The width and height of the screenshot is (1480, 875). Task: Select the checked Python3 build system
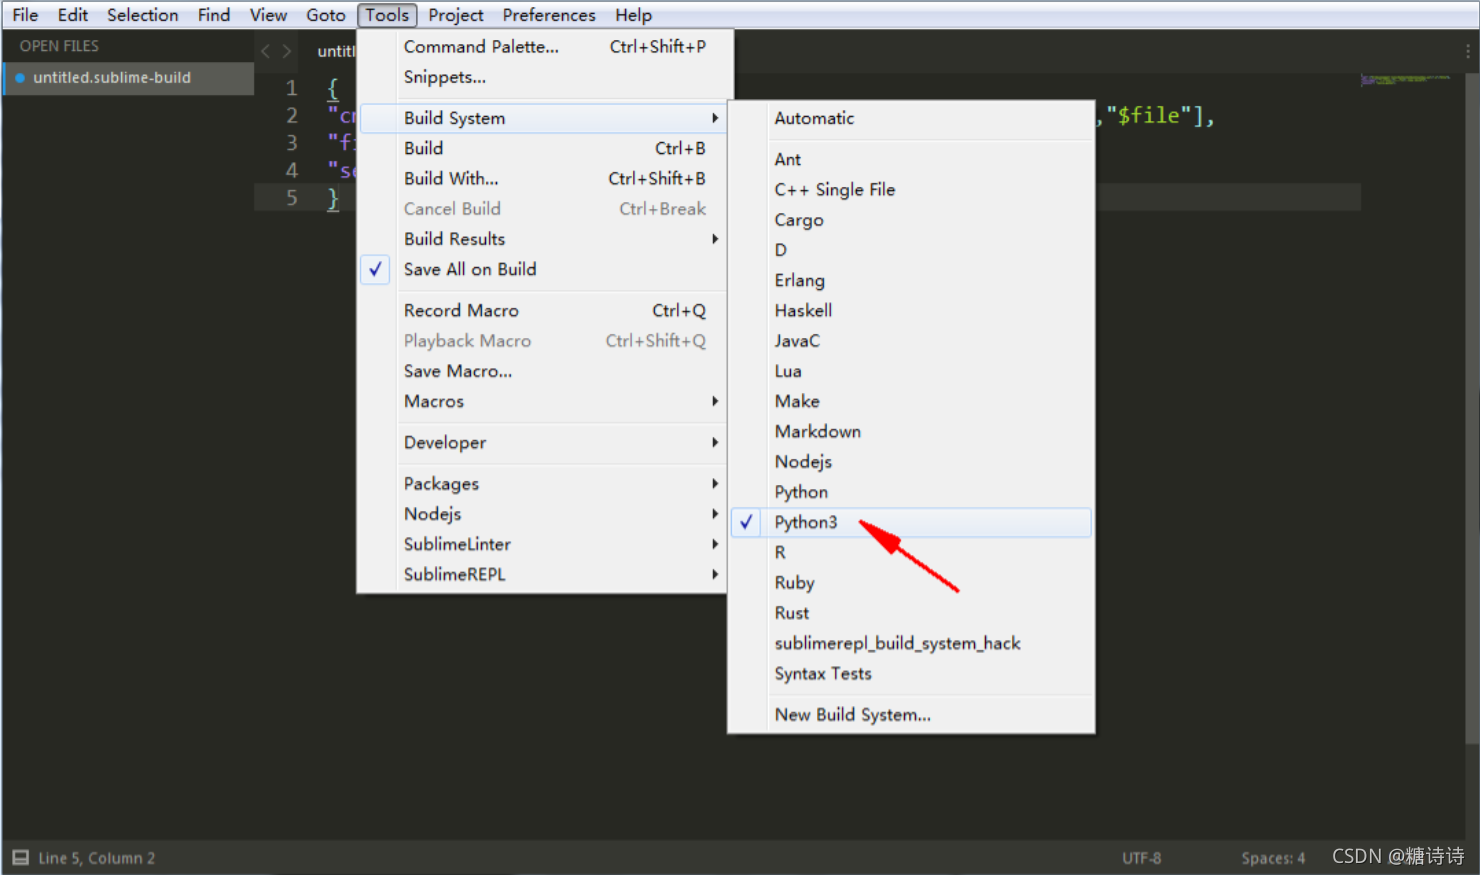911,522
